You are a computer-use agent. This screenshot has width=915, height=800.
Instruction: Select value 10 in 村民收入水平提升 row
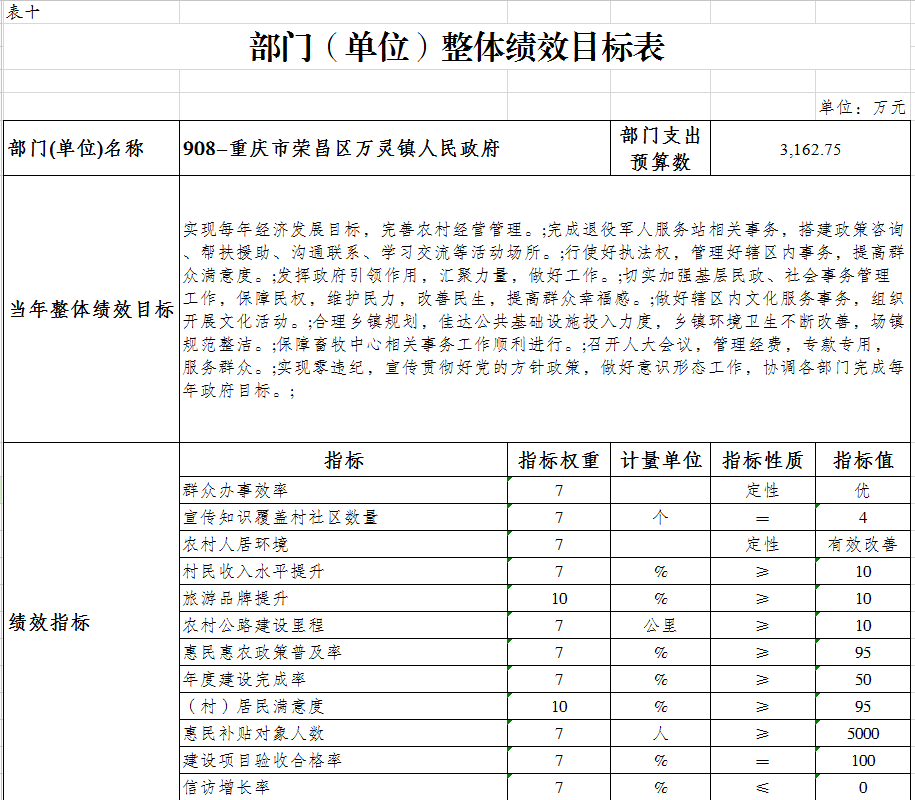pyautogui.click(x=862, y=571)
